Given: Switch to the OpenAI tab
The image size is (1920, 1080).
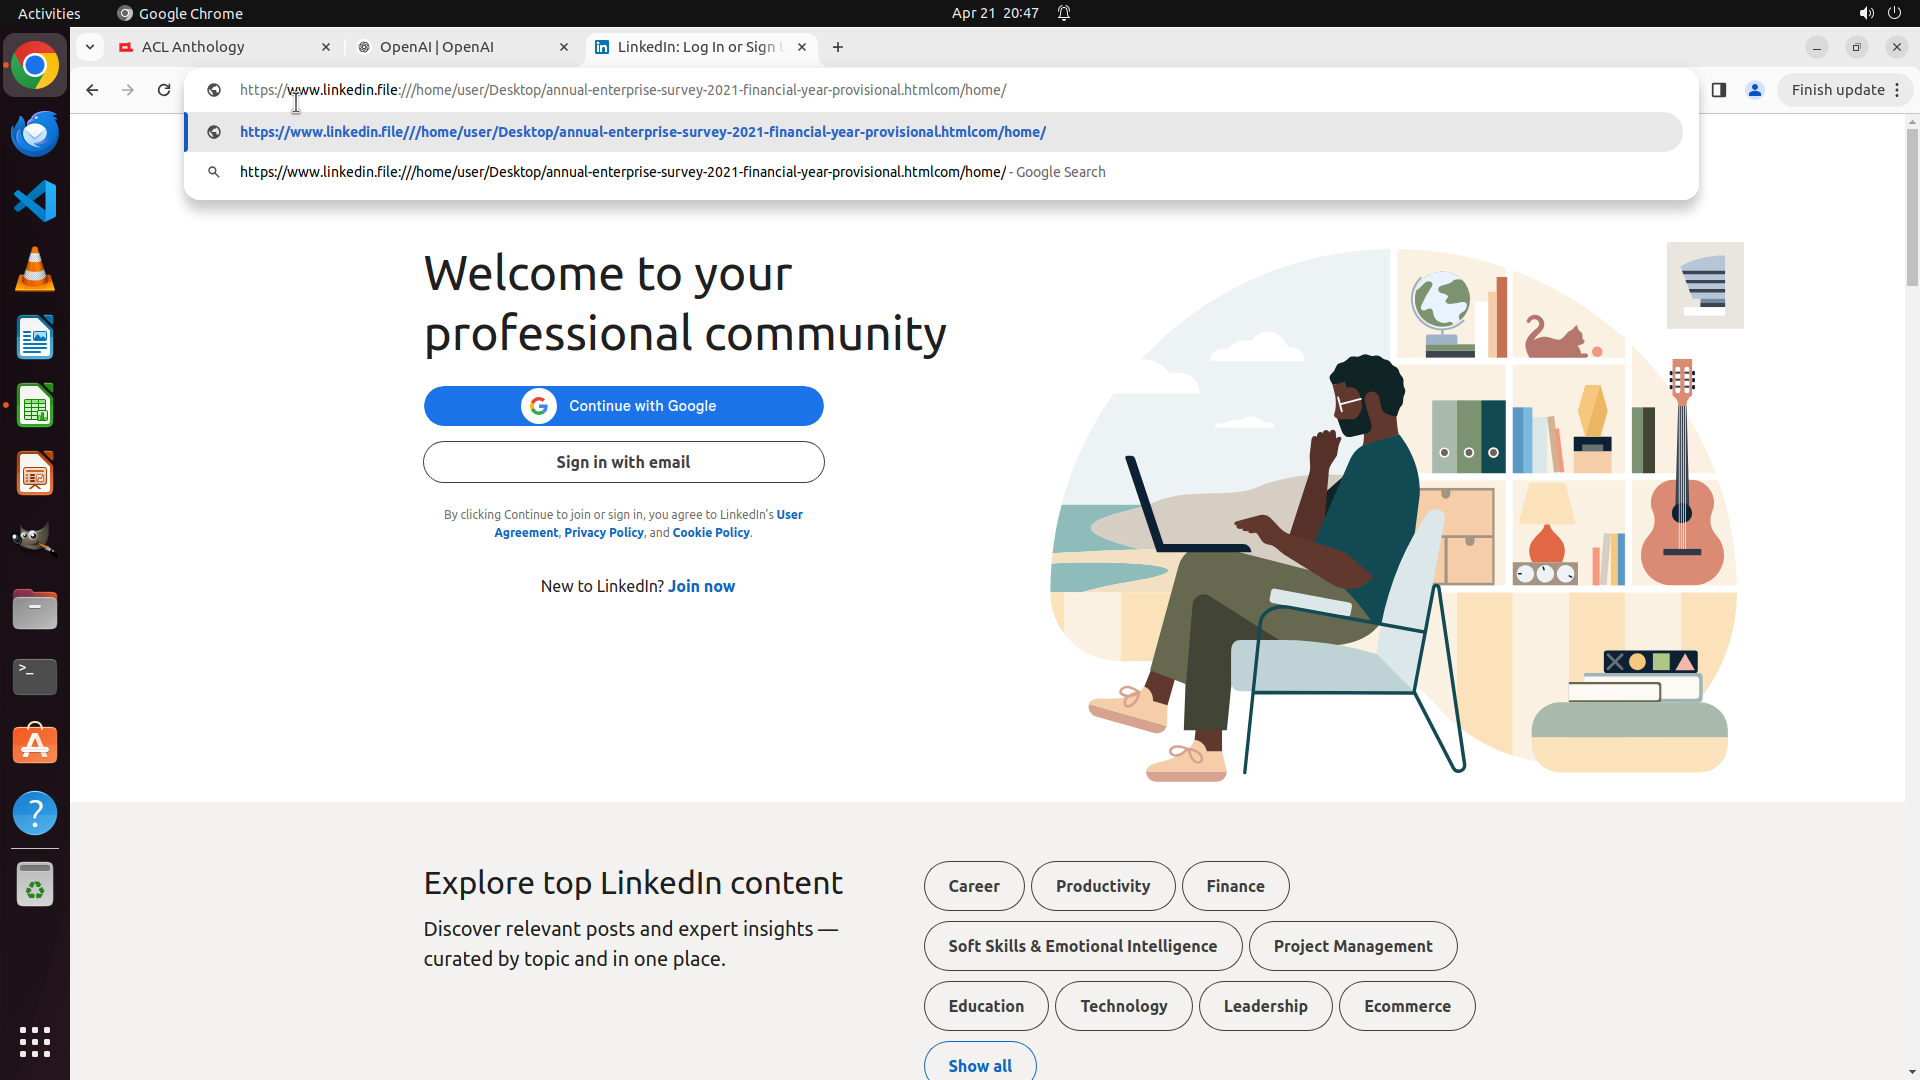Looking at the screenshot, I should pyautogui.click(x=450, y=47).
